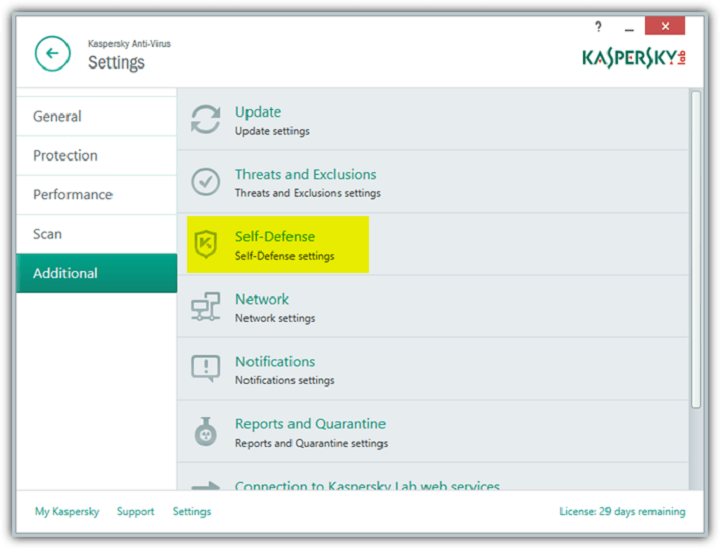The height and width of the screenshot is (548, 720).
Task: Click the My Kaspersky footer link
Action: pyautogui.click(x=67, y=511)
